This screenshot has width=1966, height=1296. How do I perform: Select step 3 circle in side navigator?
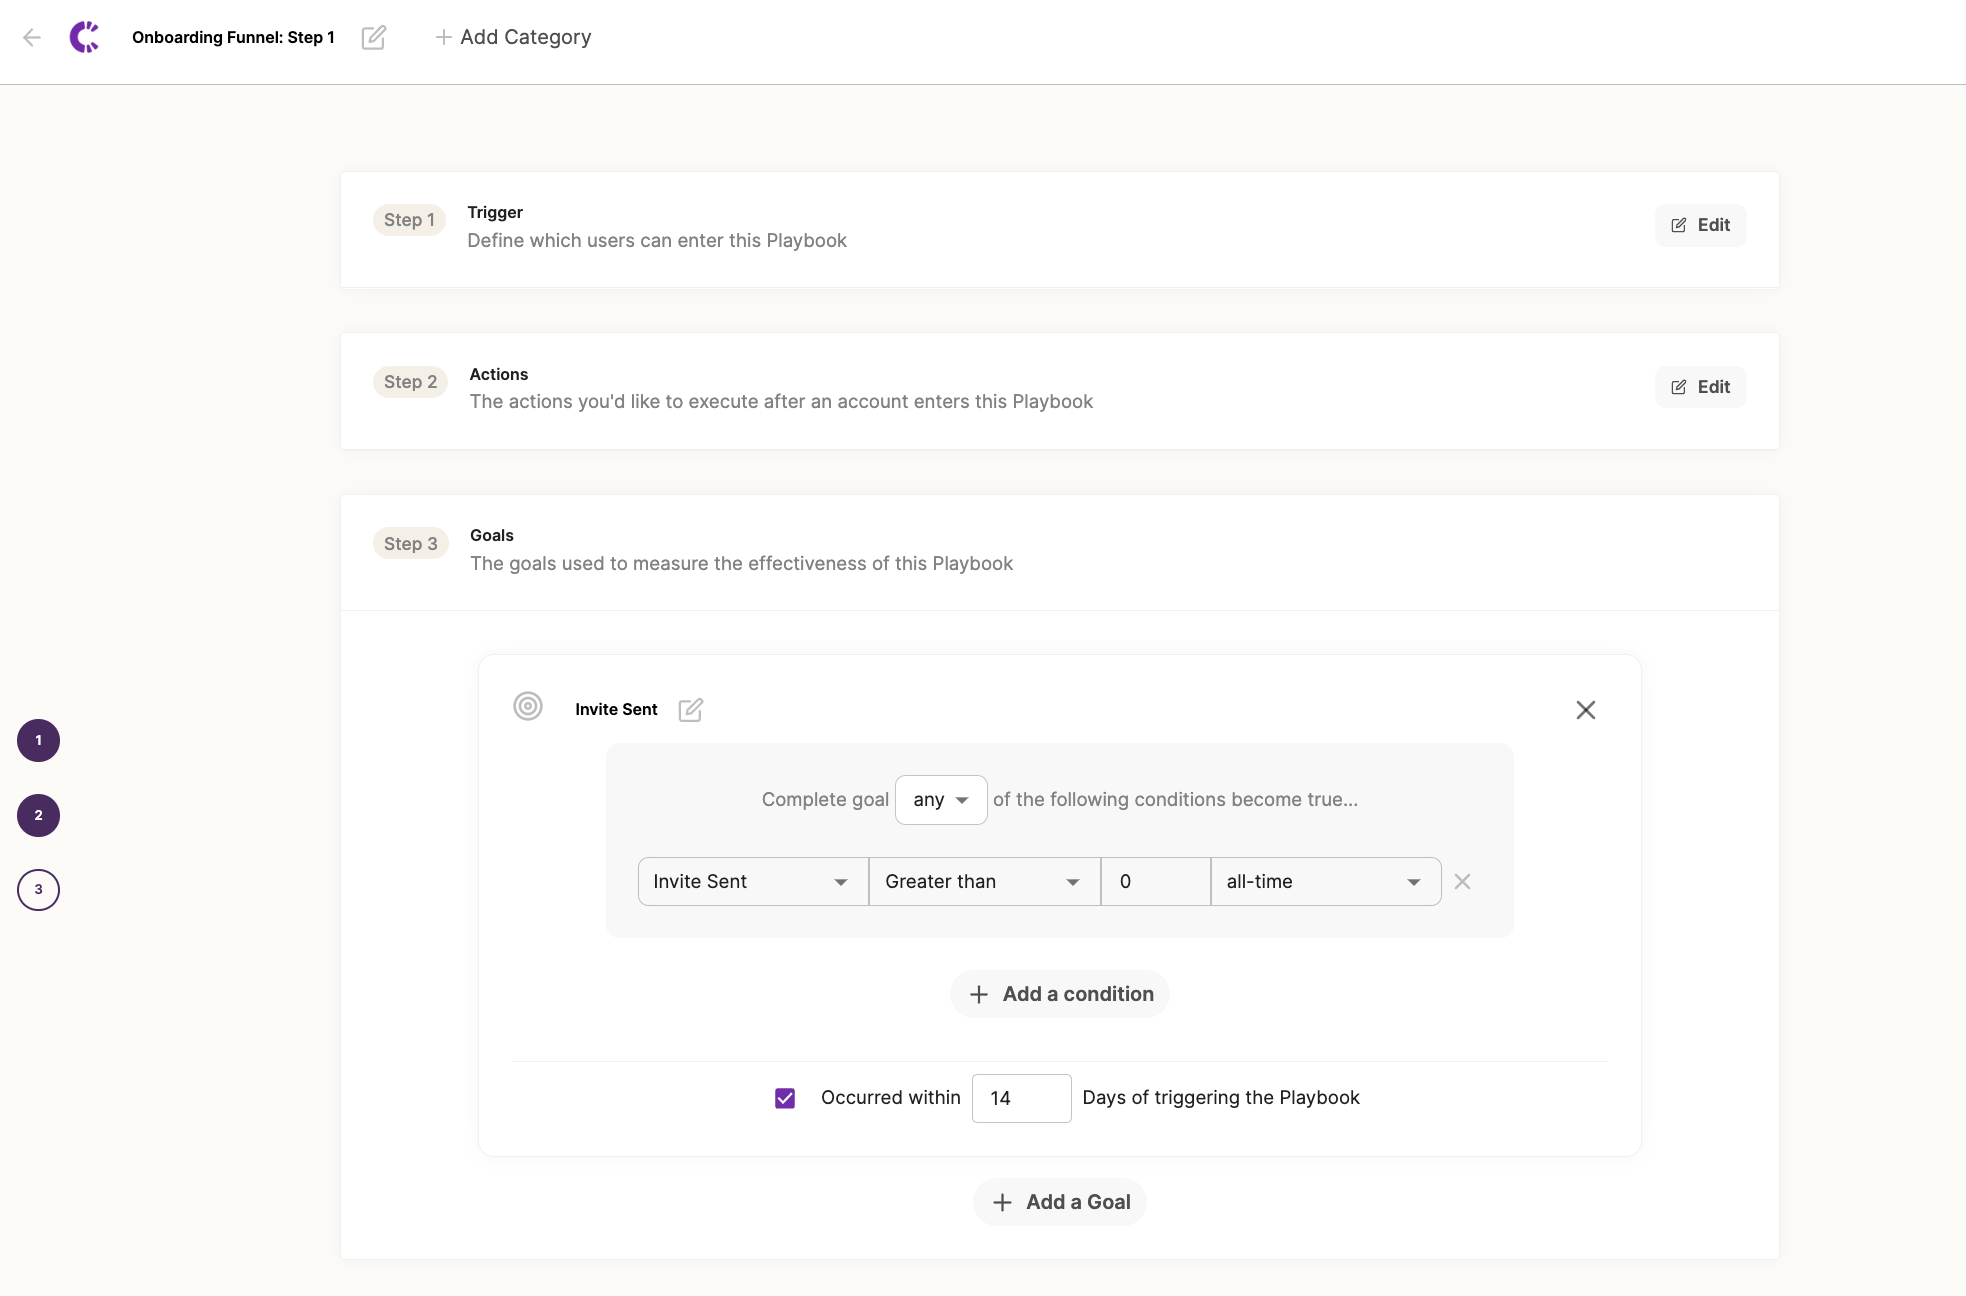39,890
